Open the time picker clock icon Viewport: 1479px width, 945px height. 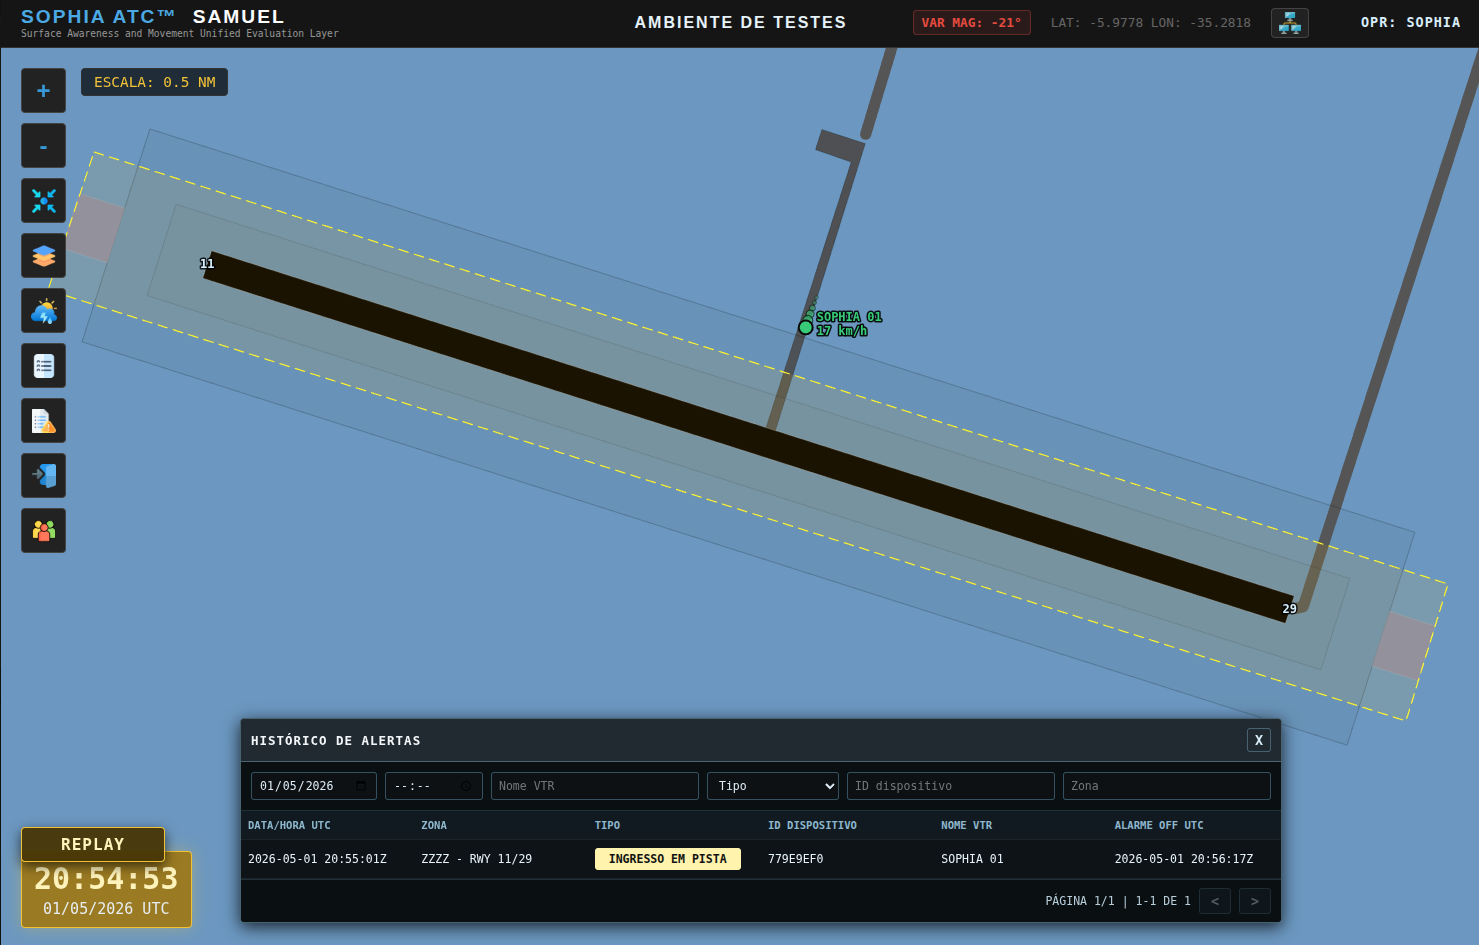click(466, 786)
